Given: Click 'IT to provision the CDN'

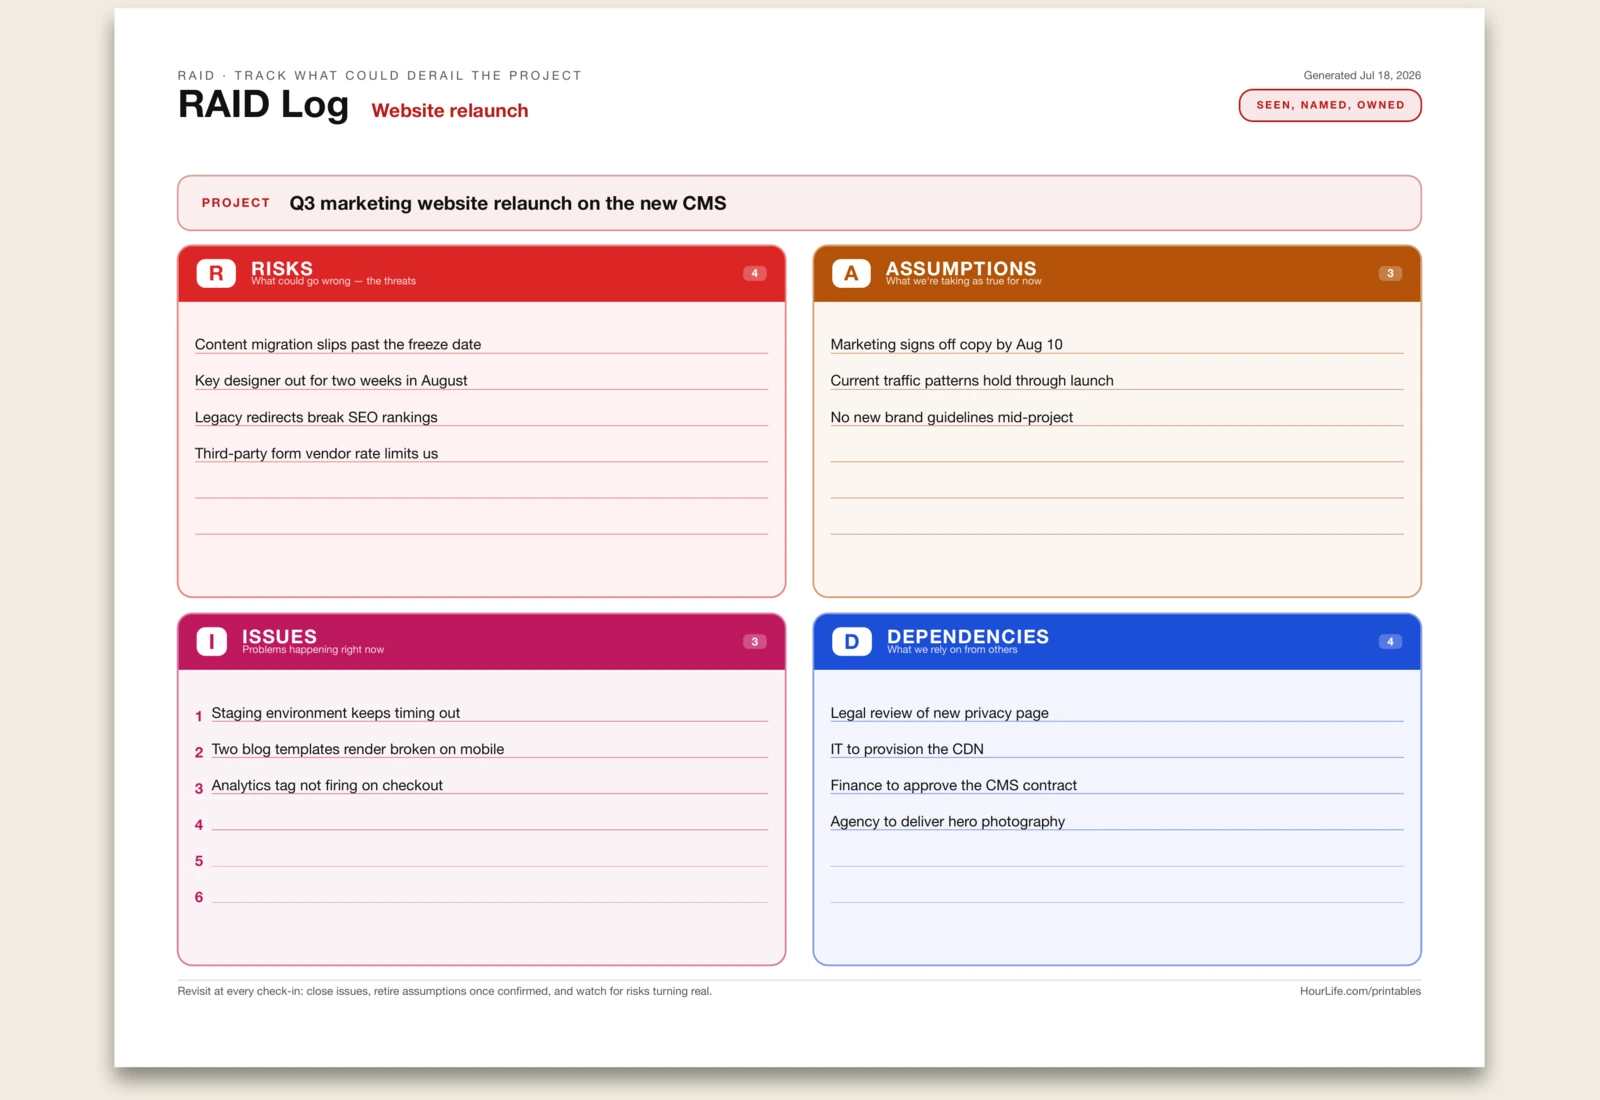Looking at the screenshot, I should [907, 749].
